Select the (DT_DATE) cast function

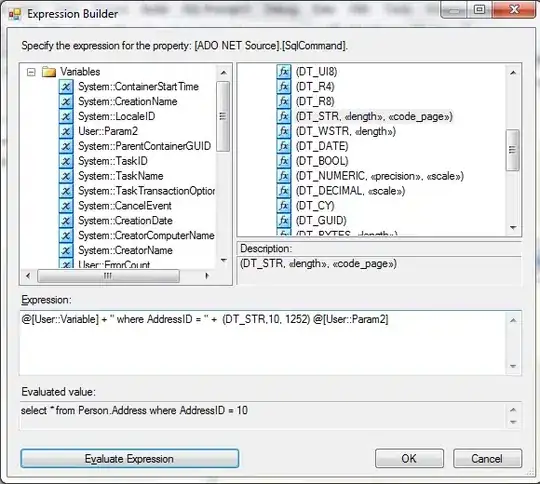(322, 146)
